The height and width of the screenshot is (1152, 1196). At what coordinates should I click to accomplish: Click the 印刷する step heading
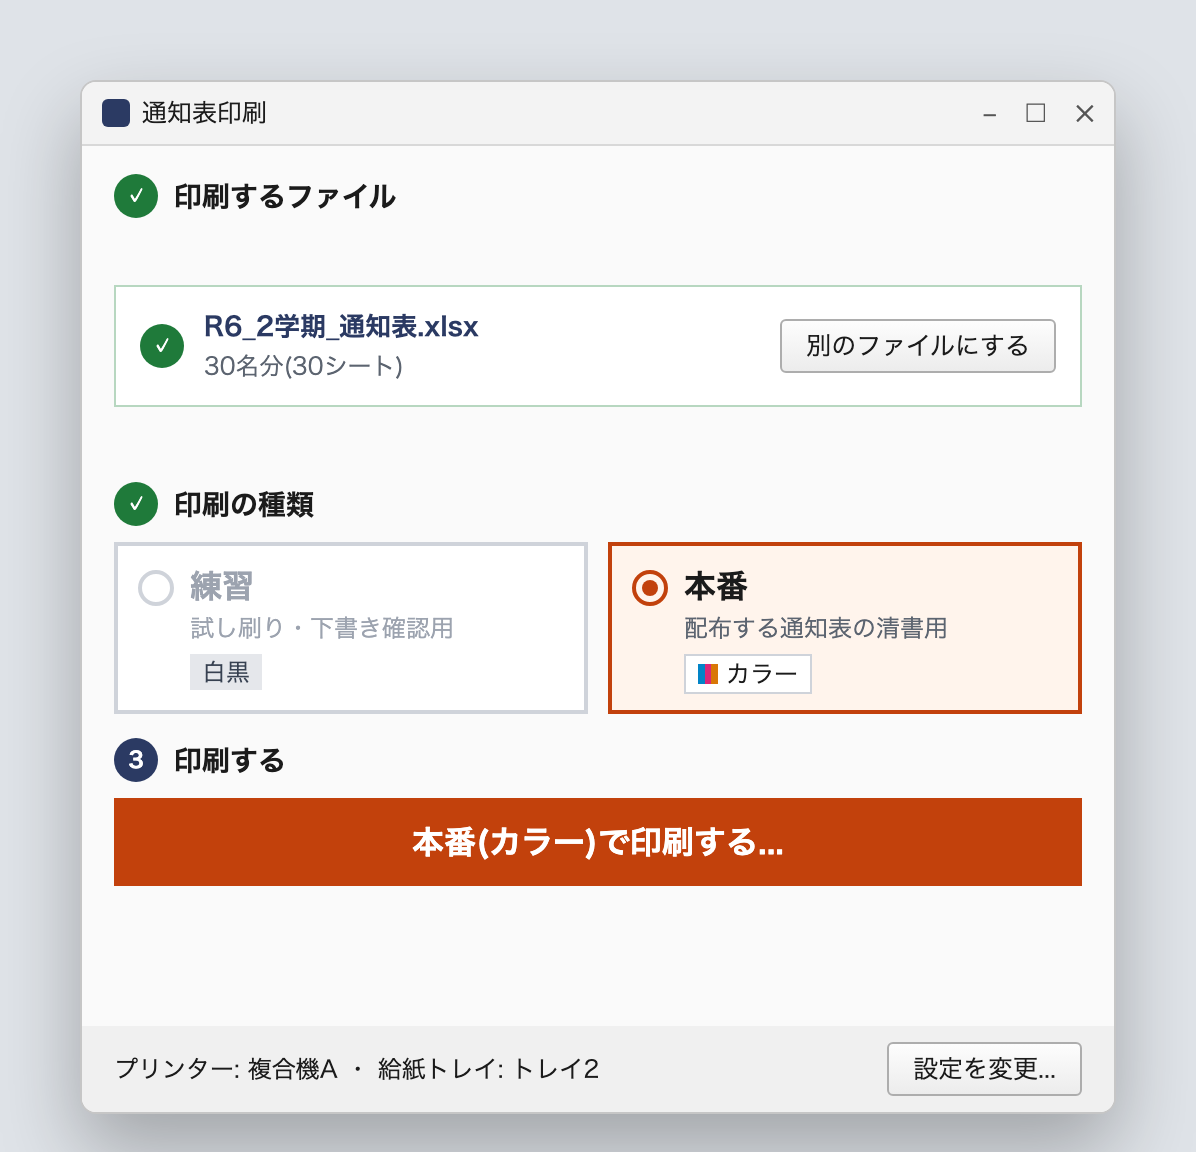(x=229, y=761)
